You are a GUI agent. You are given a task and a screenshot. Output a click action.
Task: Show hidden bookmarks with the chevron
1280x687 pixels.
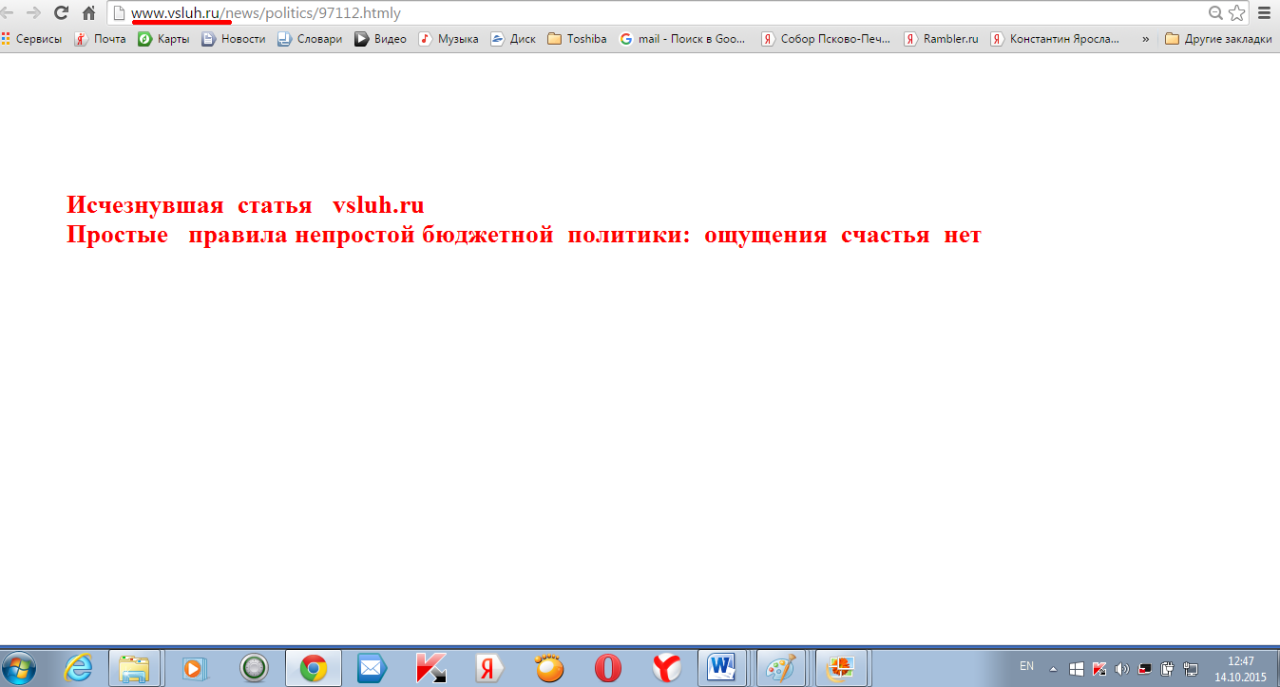pos(1145,39)
